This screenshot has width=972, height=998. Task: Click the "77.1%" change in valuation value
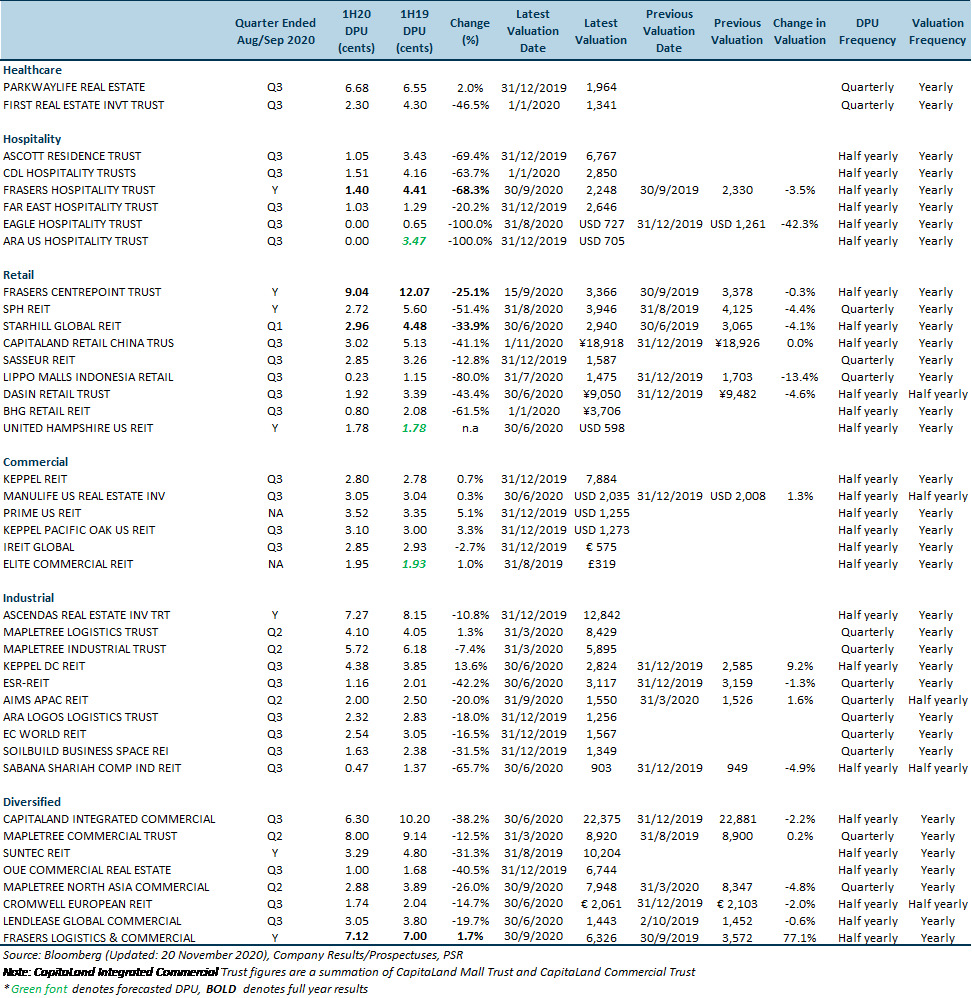coord(800,938)
